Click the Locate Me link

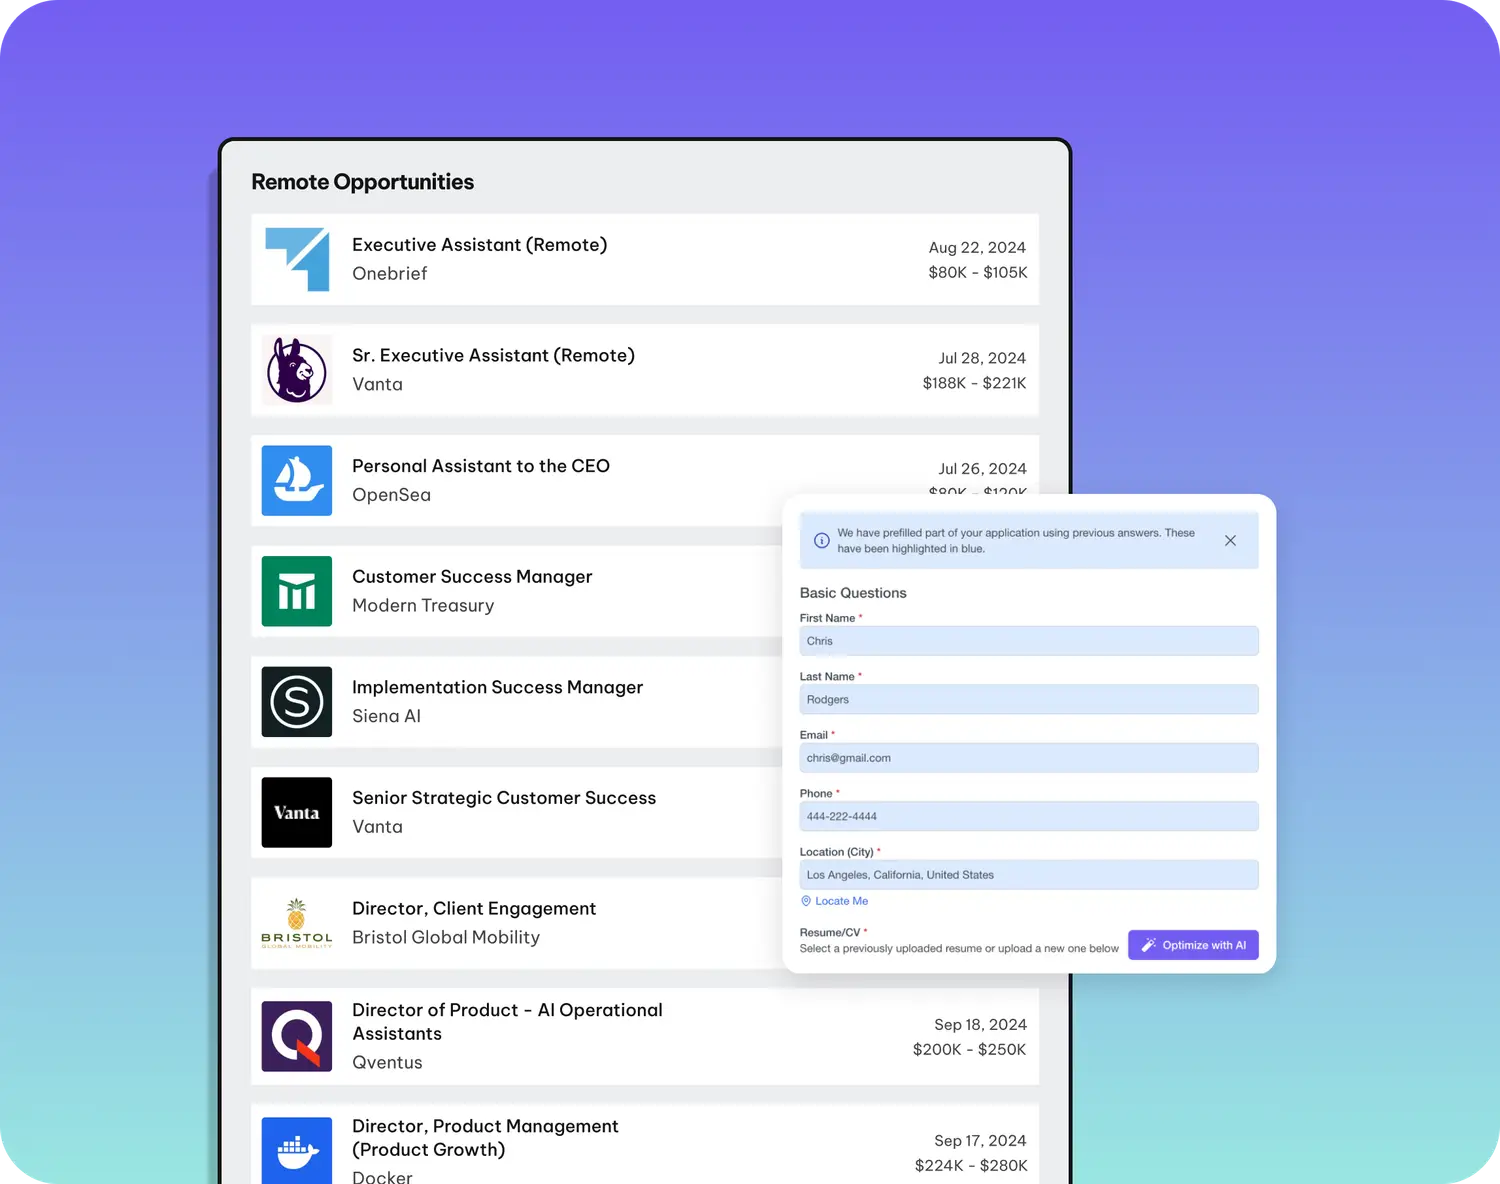[x=840, y=901]
